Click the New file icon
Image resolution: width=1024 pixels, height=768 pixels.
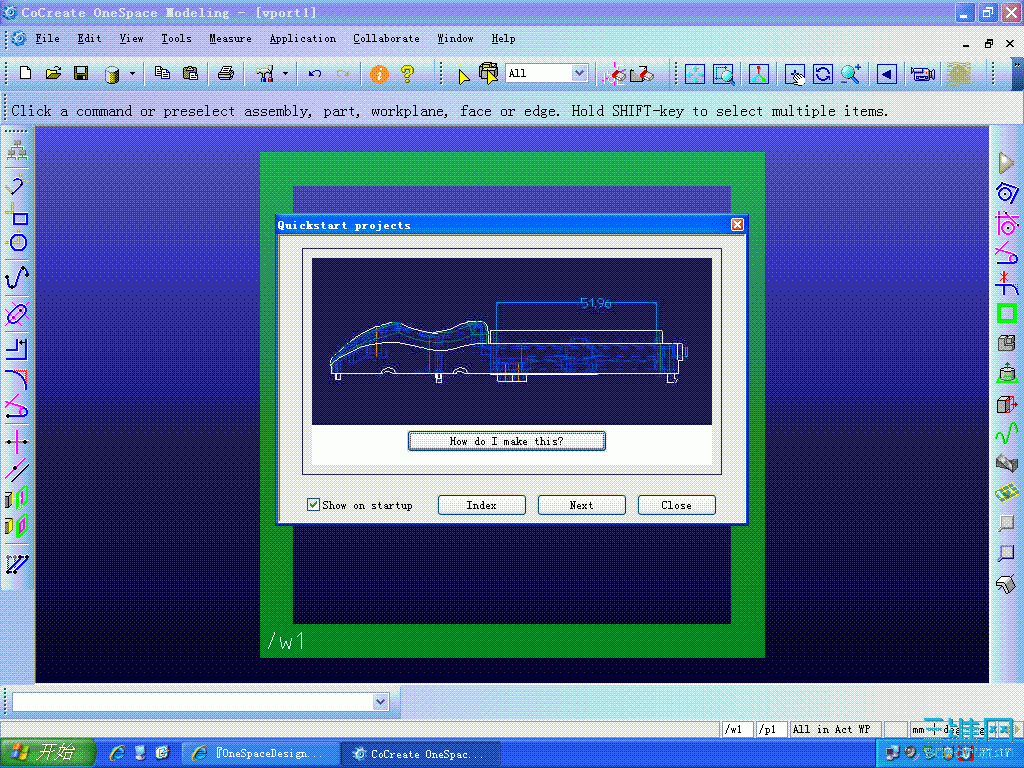pyautogui.click(x=25, y=73)
